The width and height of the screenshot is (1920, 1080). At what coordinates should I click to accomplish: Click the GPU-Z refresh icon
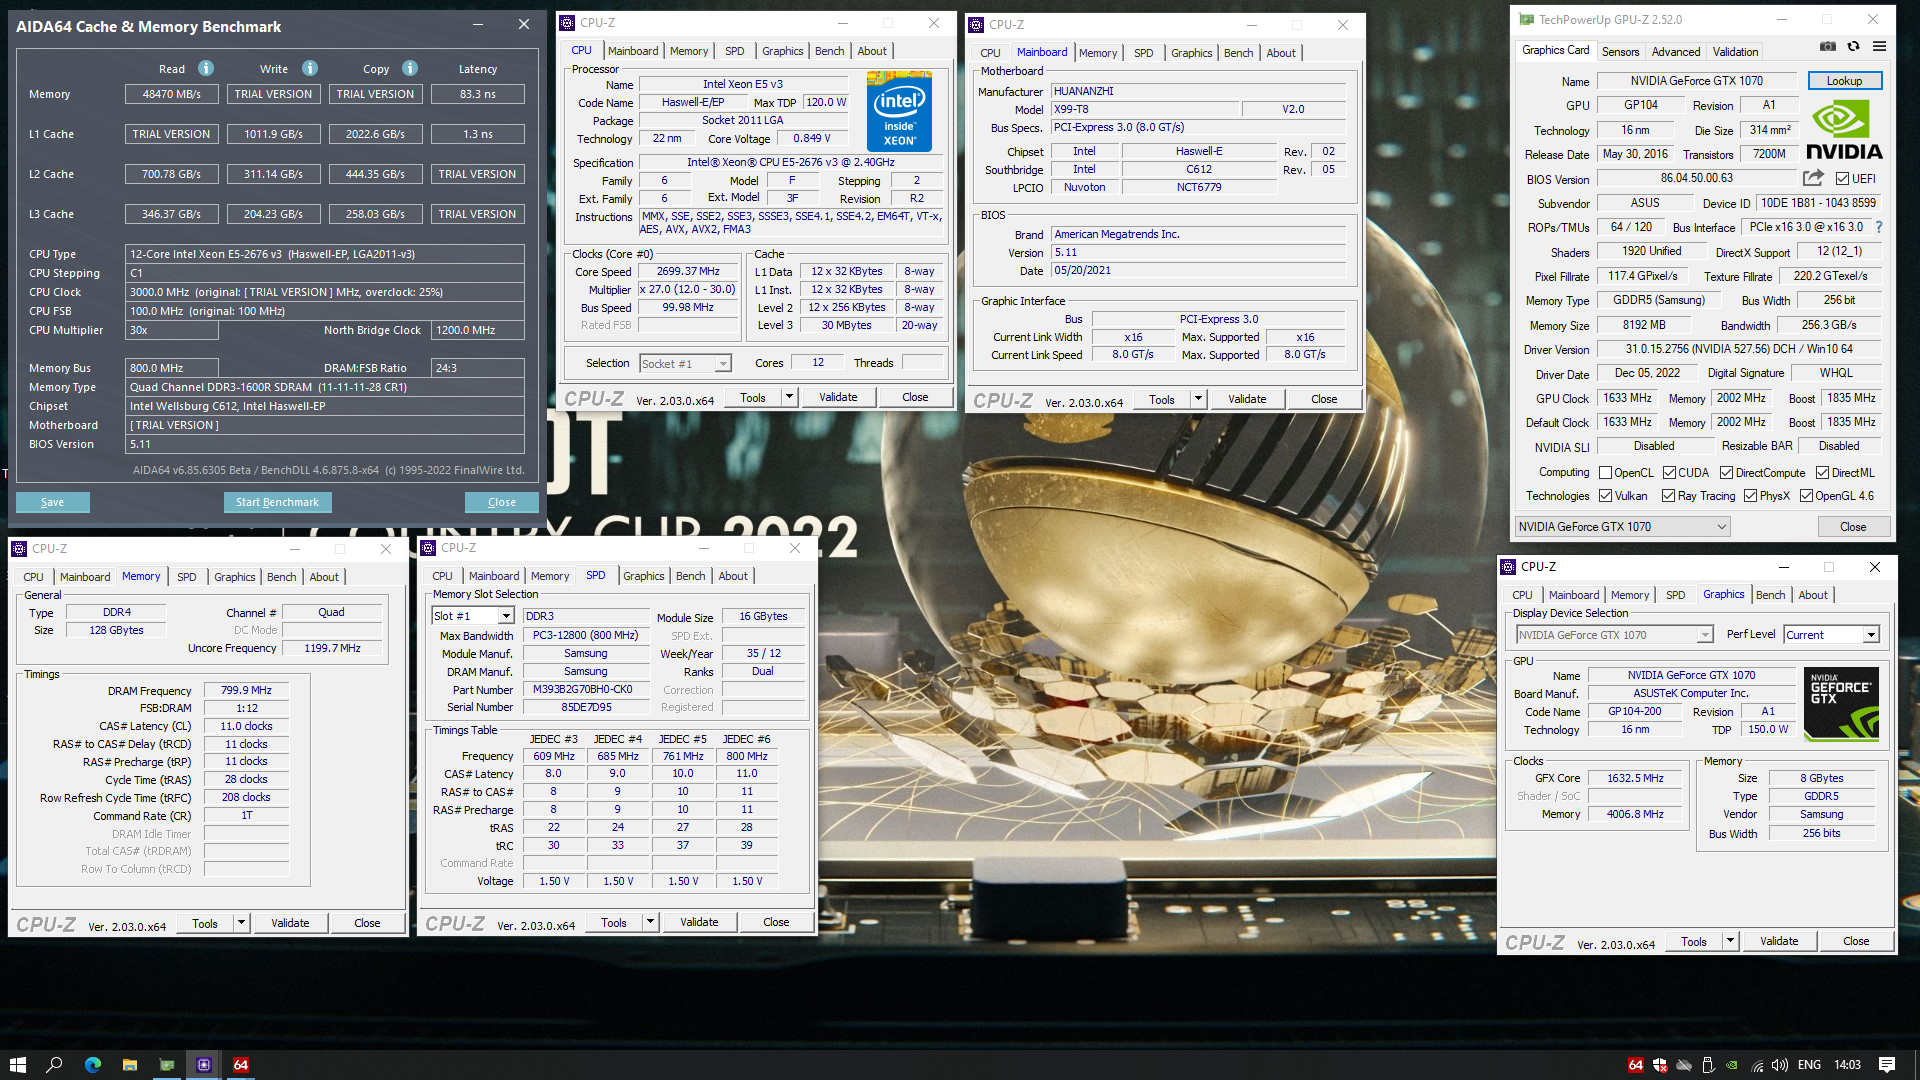[x=1853, y=46]
